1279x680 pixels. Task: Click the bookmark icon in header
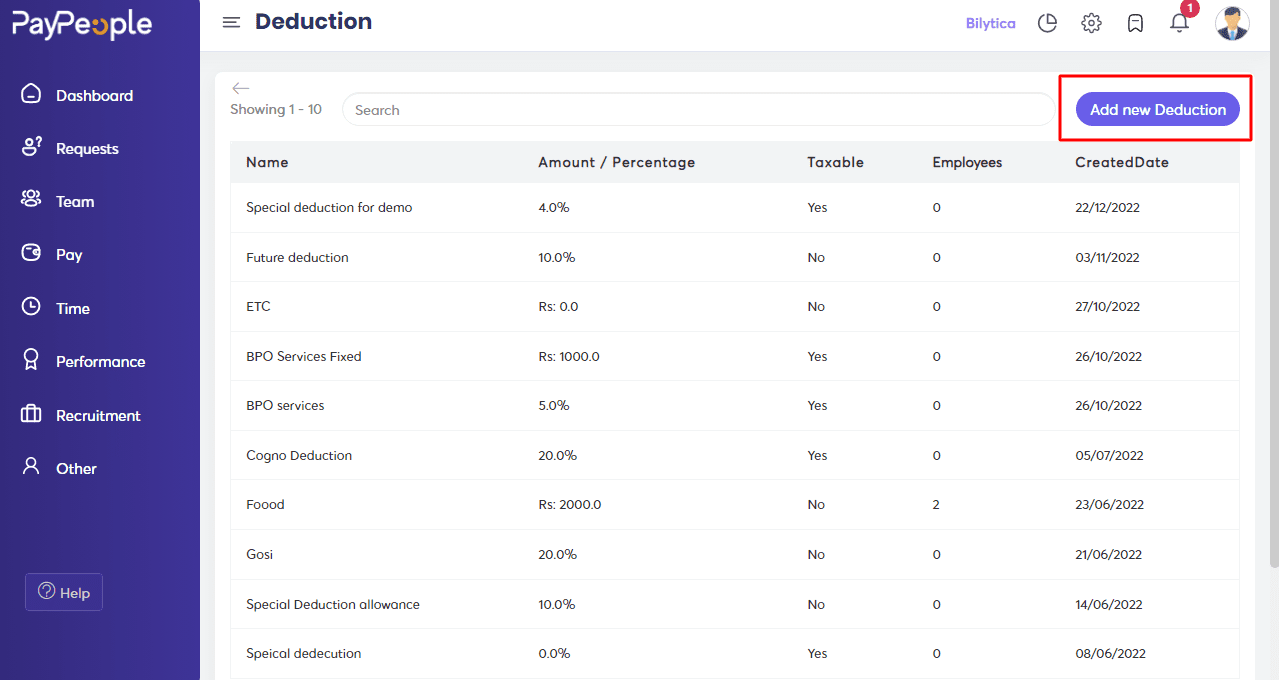(1135, 23)
